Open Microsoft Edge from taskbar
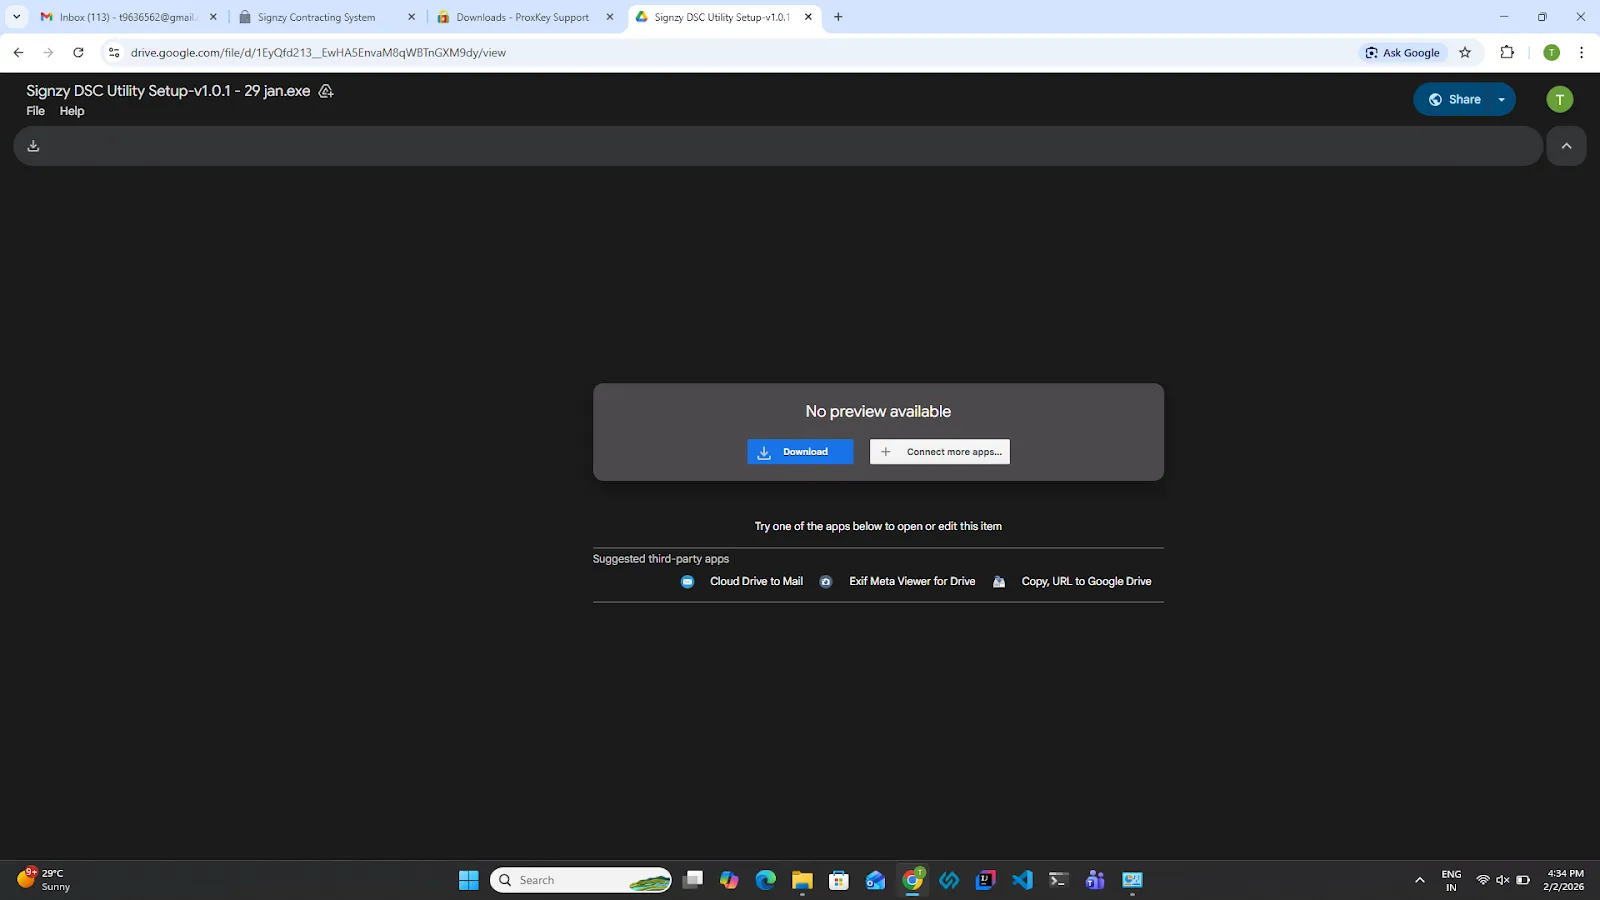This screenshot has height=900, width=1600. (765, 880)
